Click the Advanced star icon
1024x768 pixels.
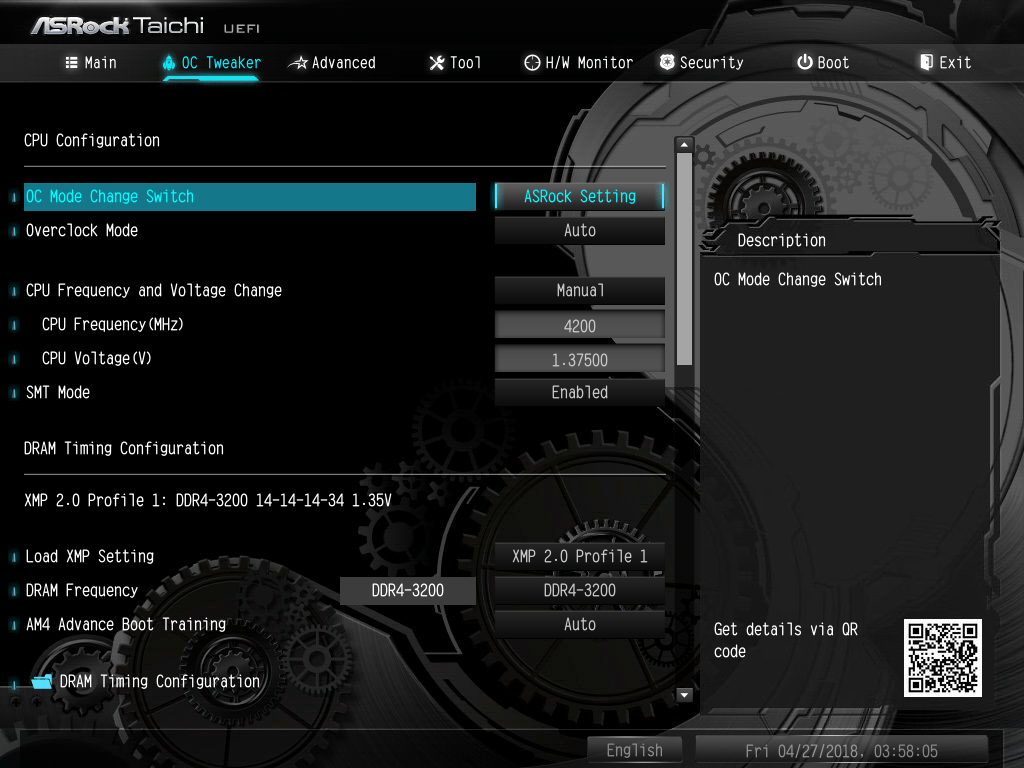tap(298, 63)
